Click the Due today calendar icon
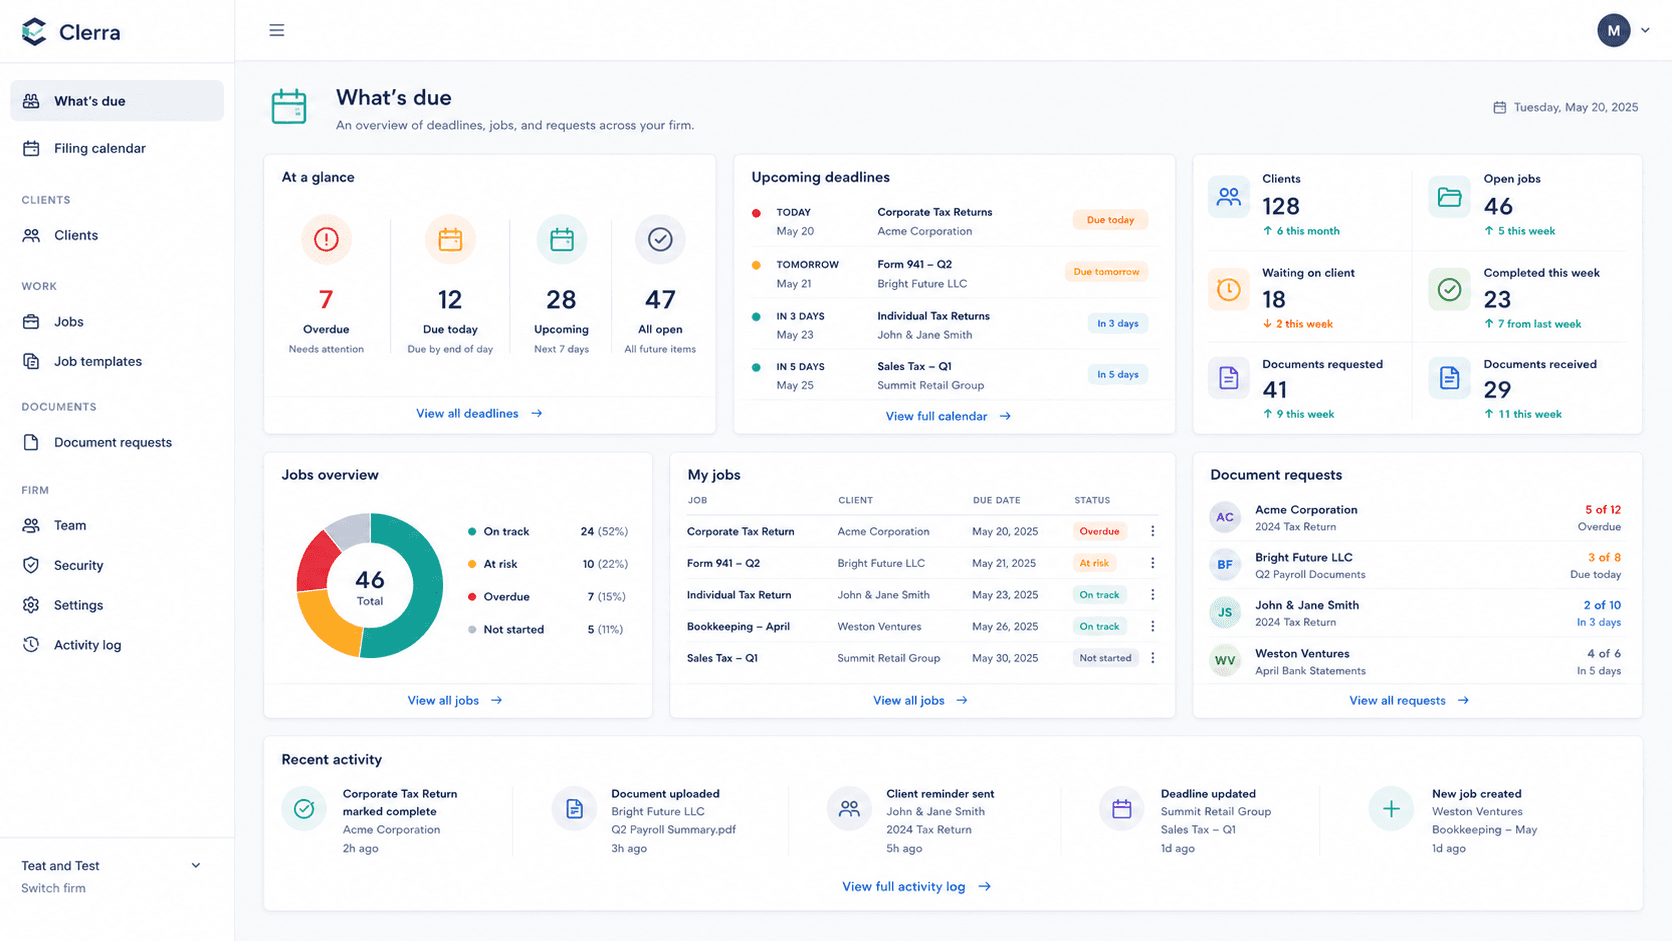The height and width of the screenshot is (941, 1672). click(450, 239)
